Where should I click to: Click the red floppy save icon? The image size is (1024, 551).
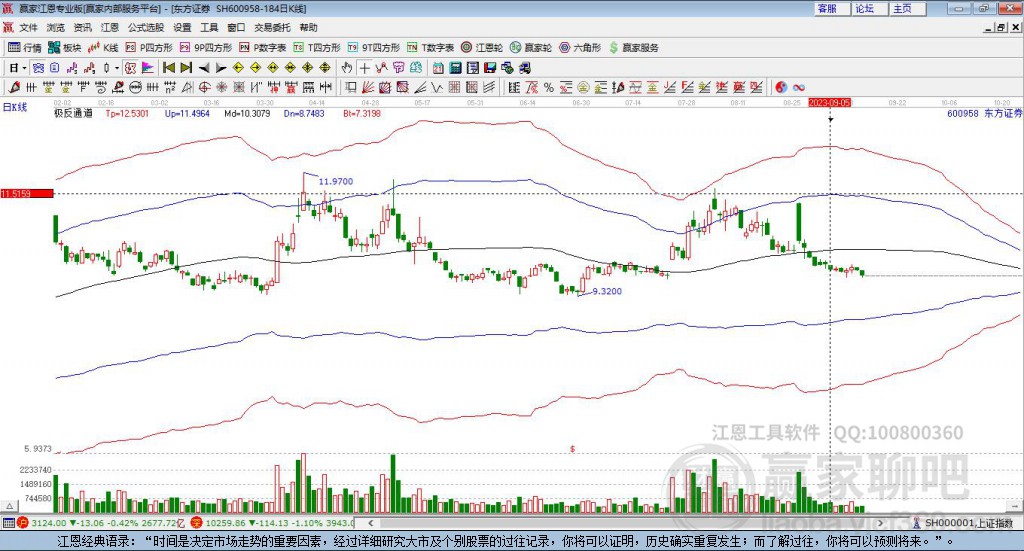(x=490, y=68)
